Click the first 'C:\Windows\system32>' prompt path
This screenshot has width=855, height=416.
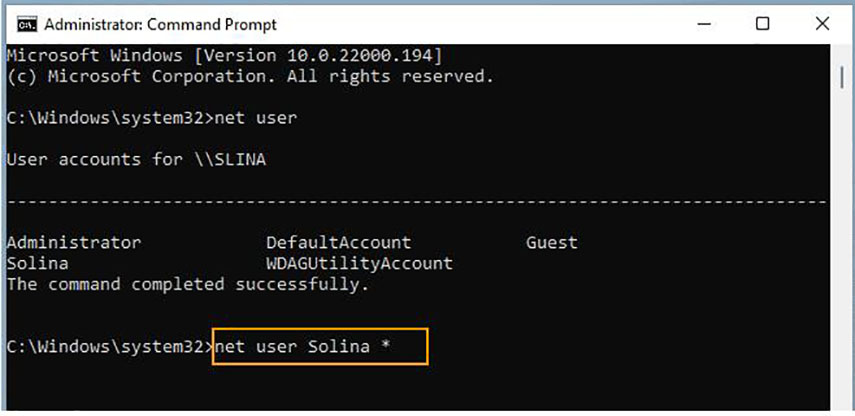[x=109, y=117]
